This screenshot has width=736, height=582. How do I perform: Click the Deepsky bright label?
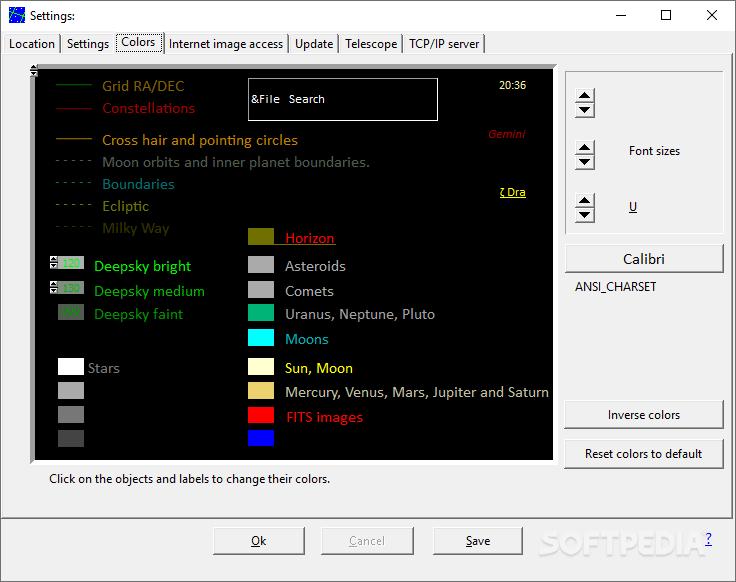coord(143,266)
